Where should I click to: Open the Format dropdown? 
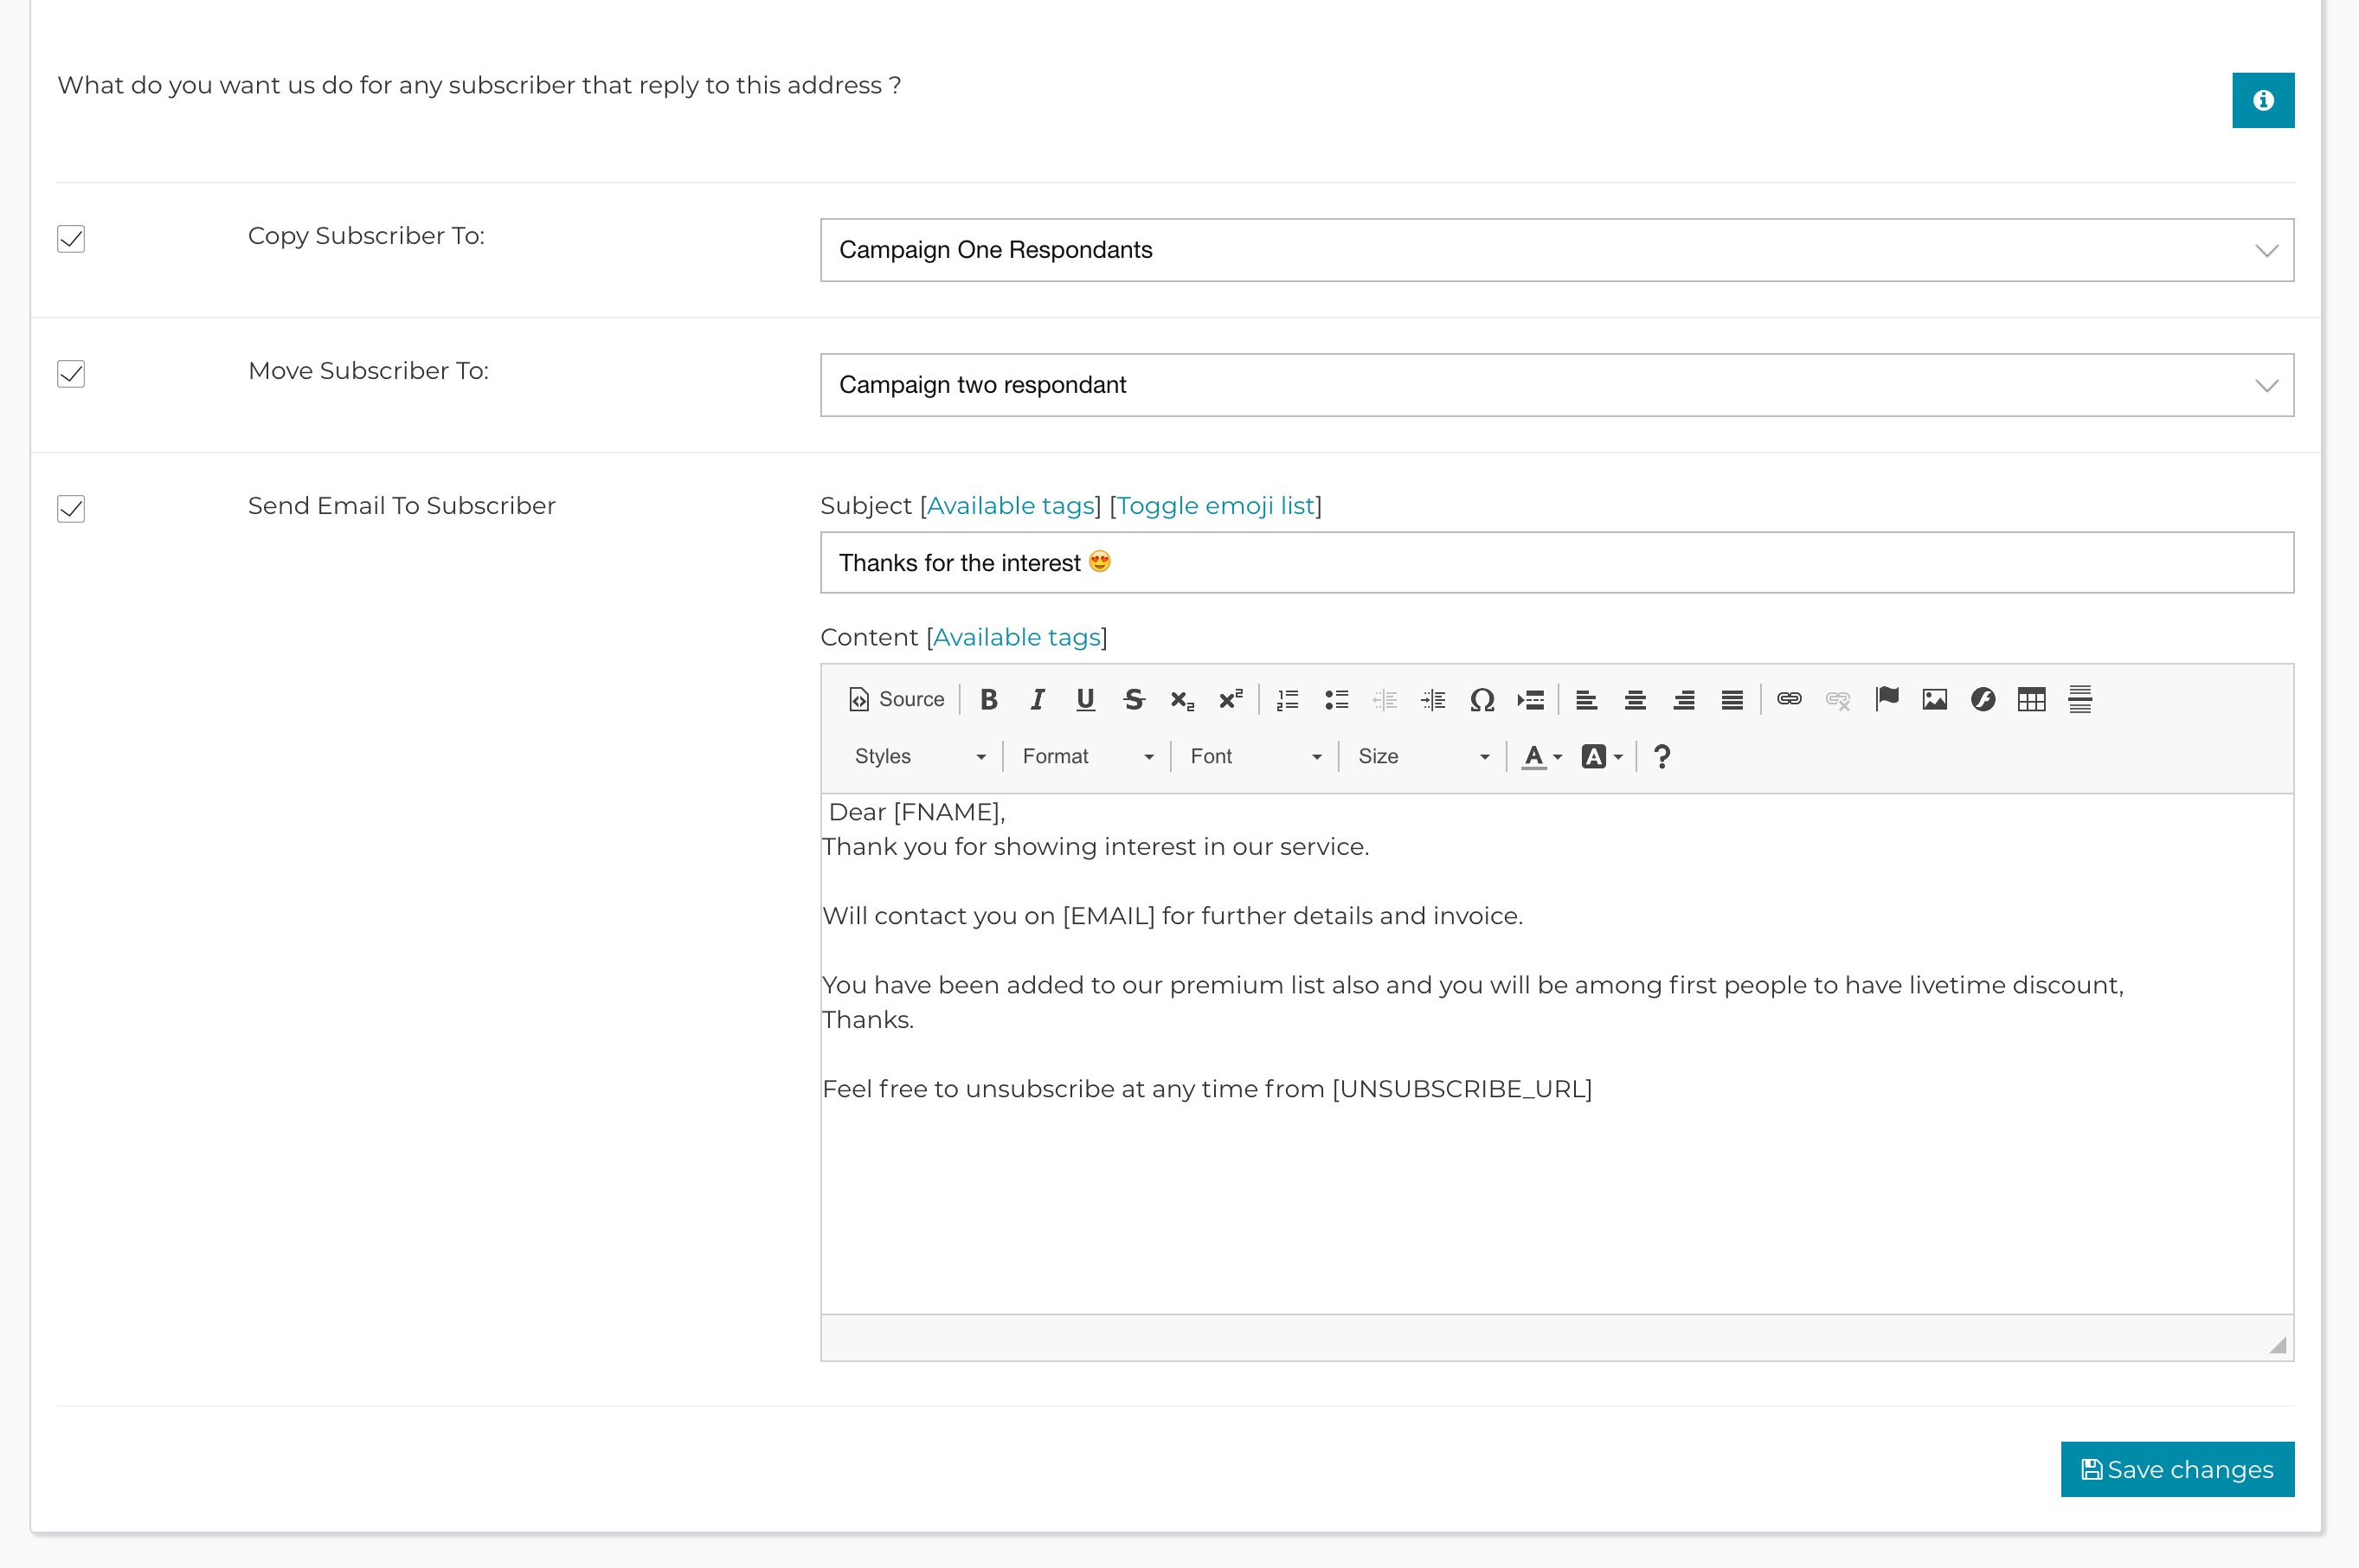(x=1087, y=756)
